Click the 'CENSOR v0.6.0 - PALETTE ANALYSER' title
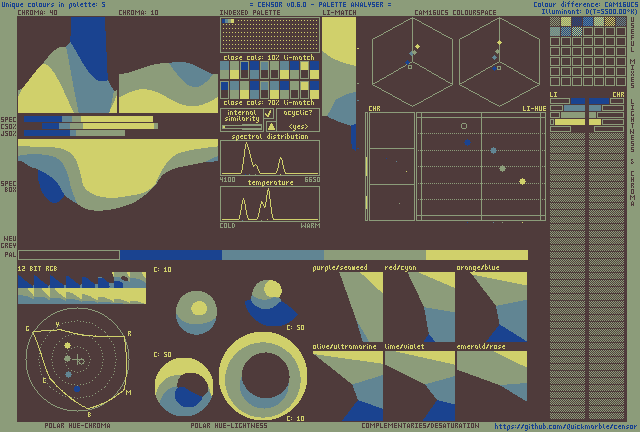The width and height of the screenshot is (640, 432). 320,4
